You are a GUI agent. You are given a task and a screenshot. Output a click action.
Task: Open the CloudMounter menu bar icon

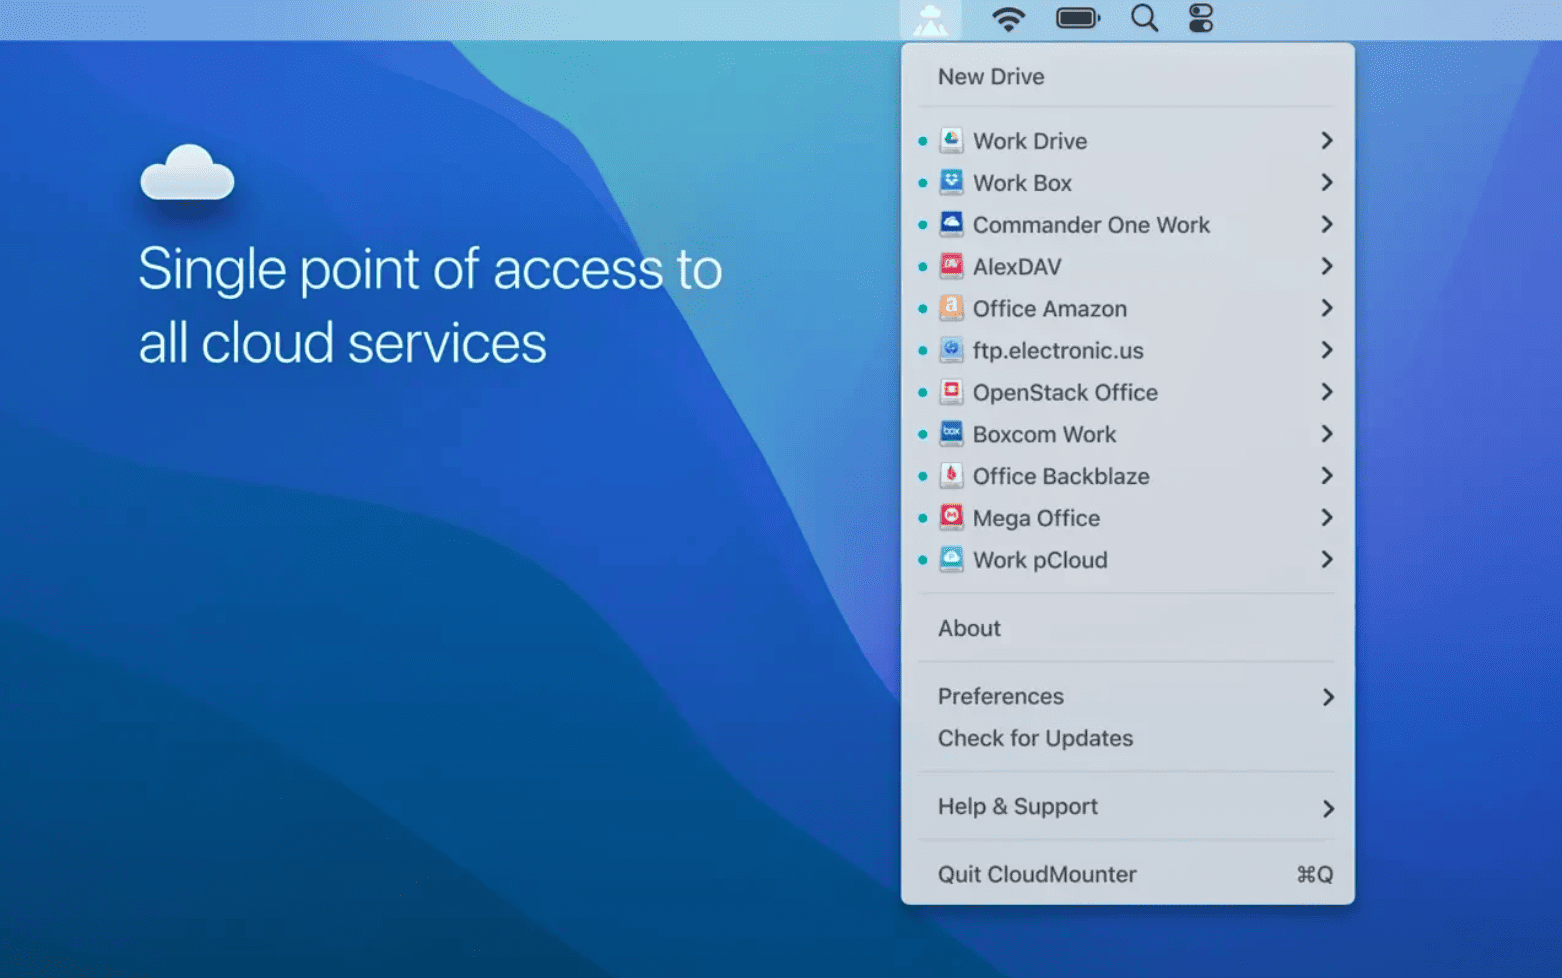click(930, 19)
